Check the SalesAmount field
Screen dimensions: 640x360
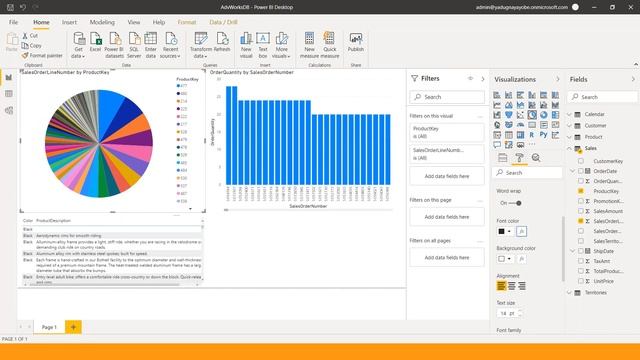pos(581,211)
